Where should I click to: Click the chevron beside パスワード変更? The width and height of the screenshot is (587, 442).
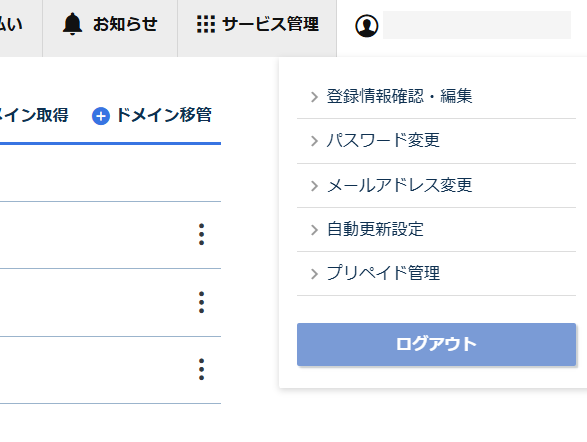pyautogui.click(x=314, y=141)
